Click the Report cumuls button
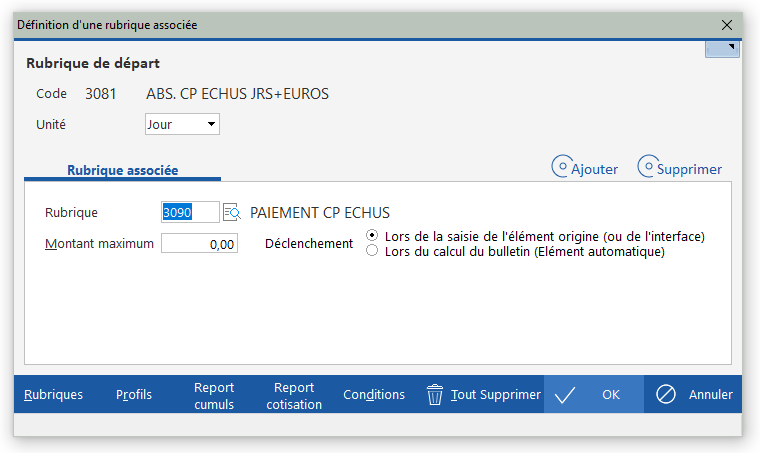The width and height of the screenshot is (760, 453). coord(214,395)
